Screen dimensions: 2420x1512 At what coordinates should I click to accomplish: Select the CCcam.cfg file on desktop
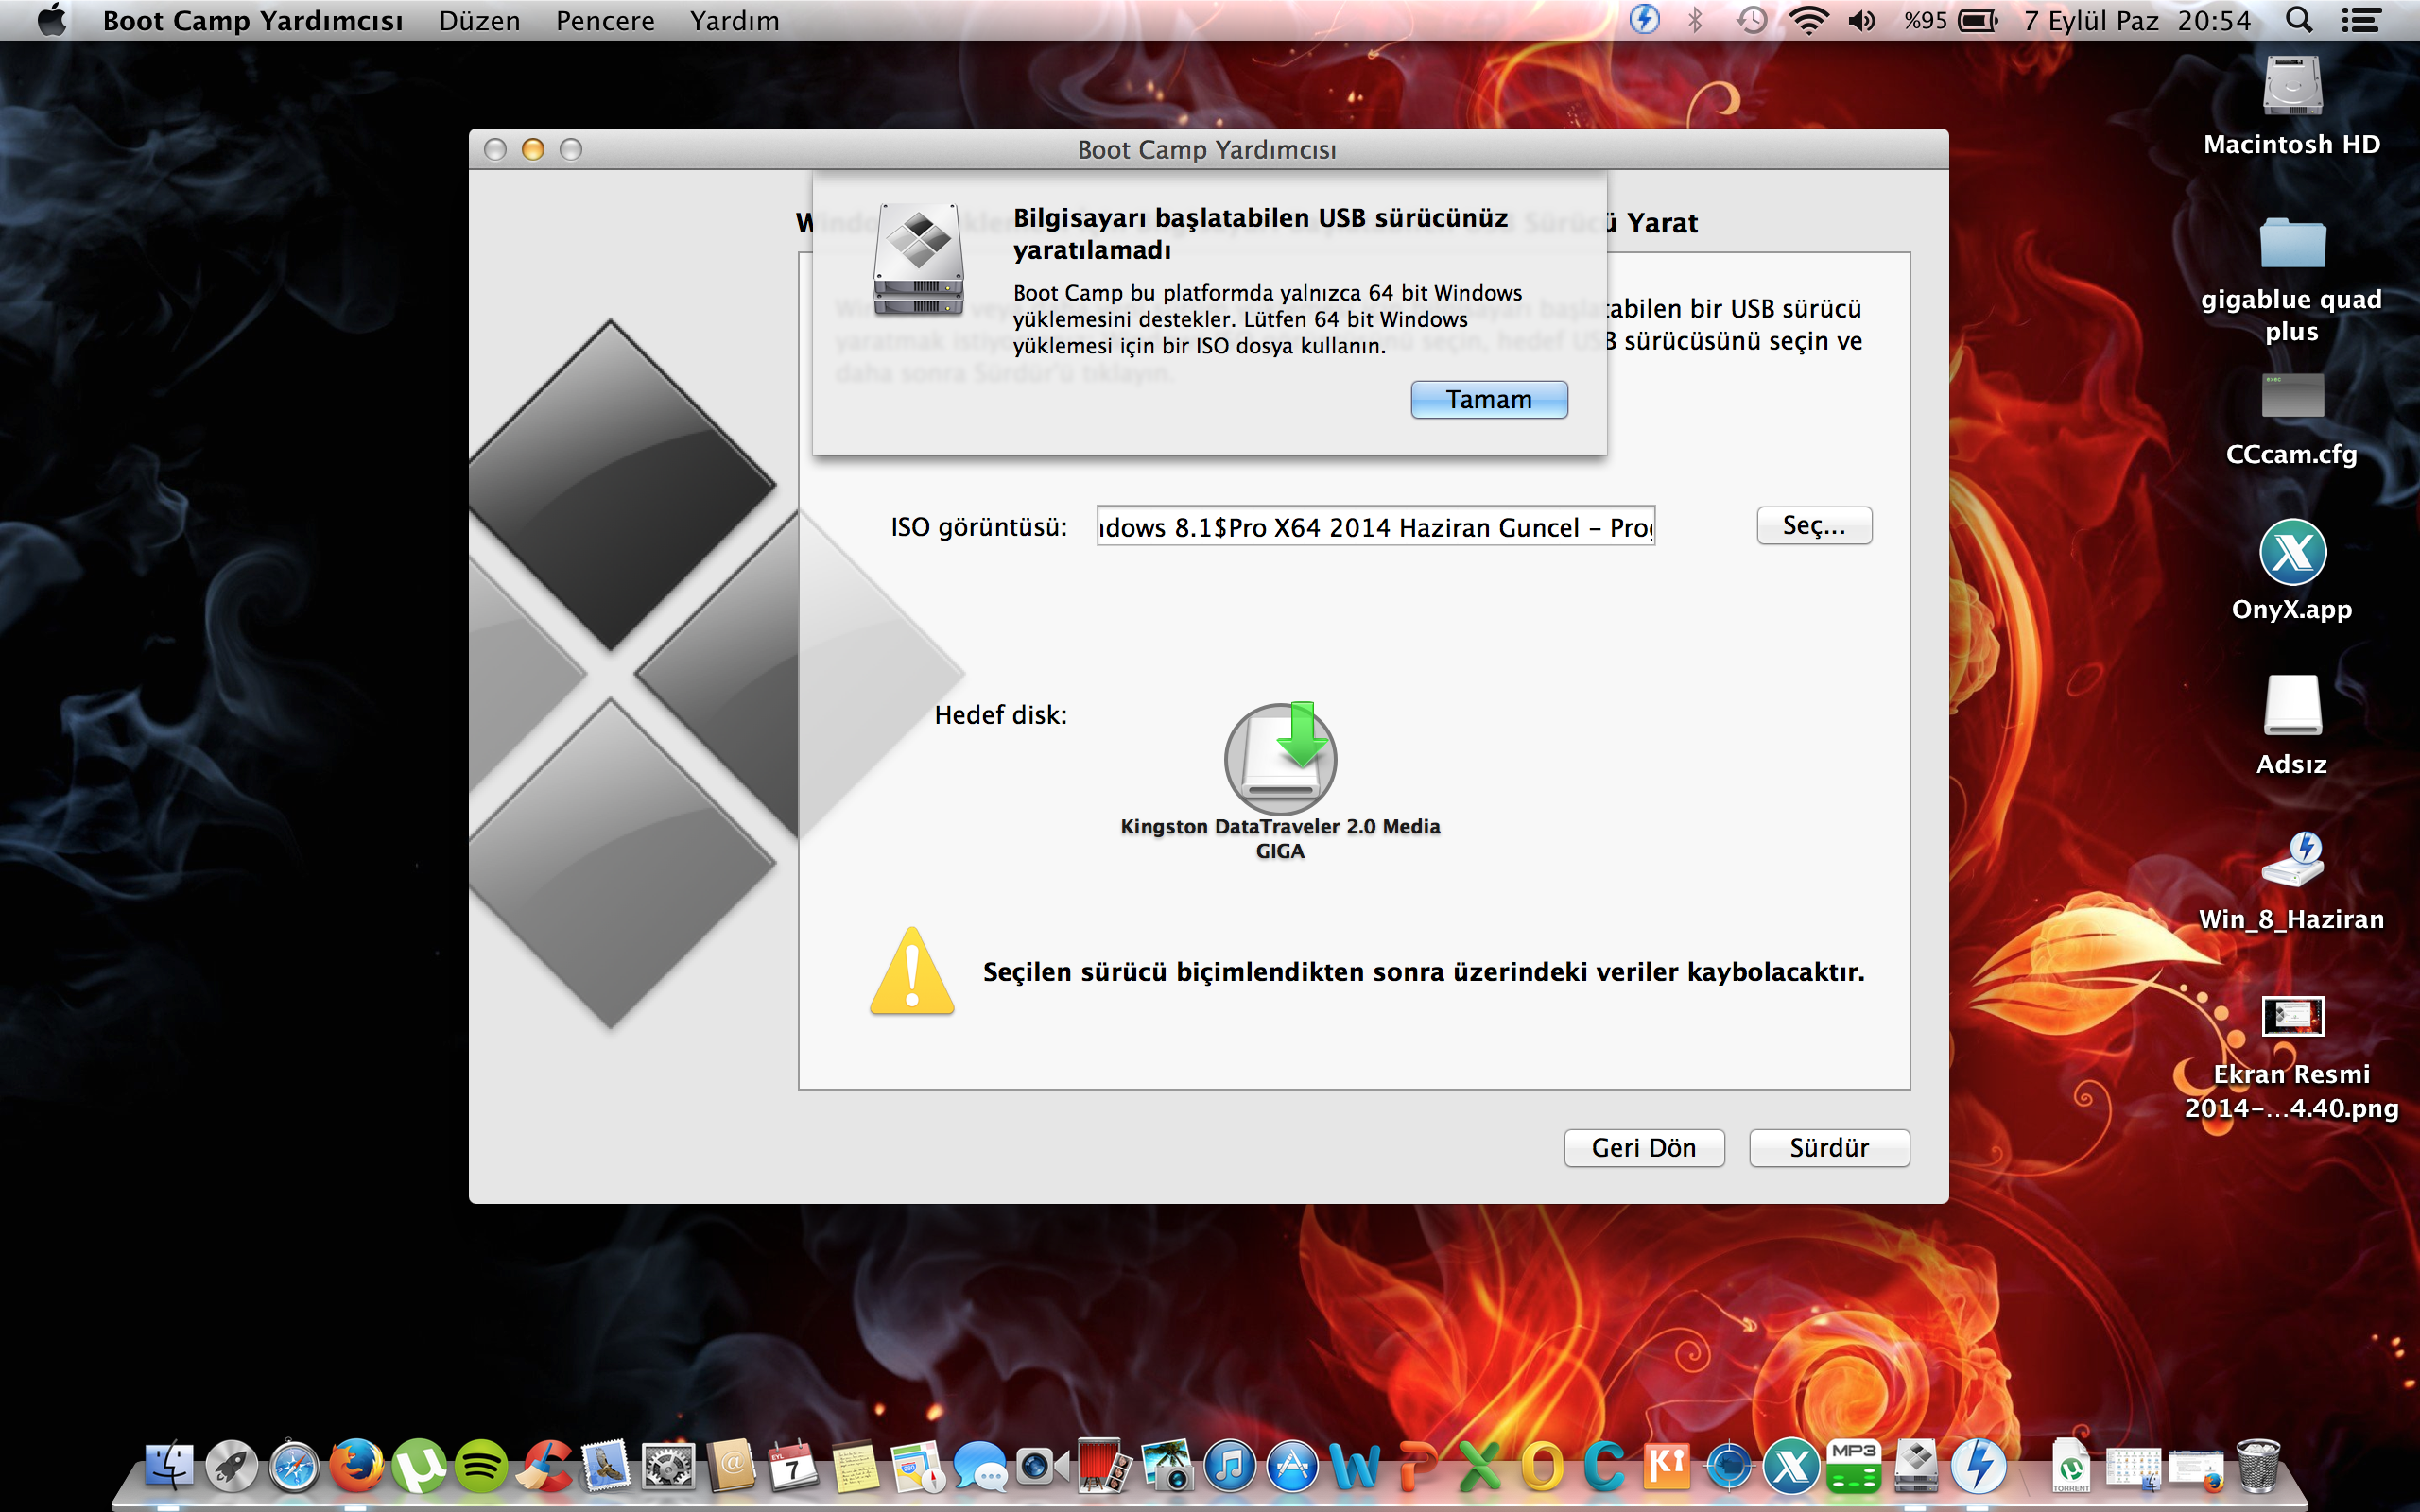2292,396
